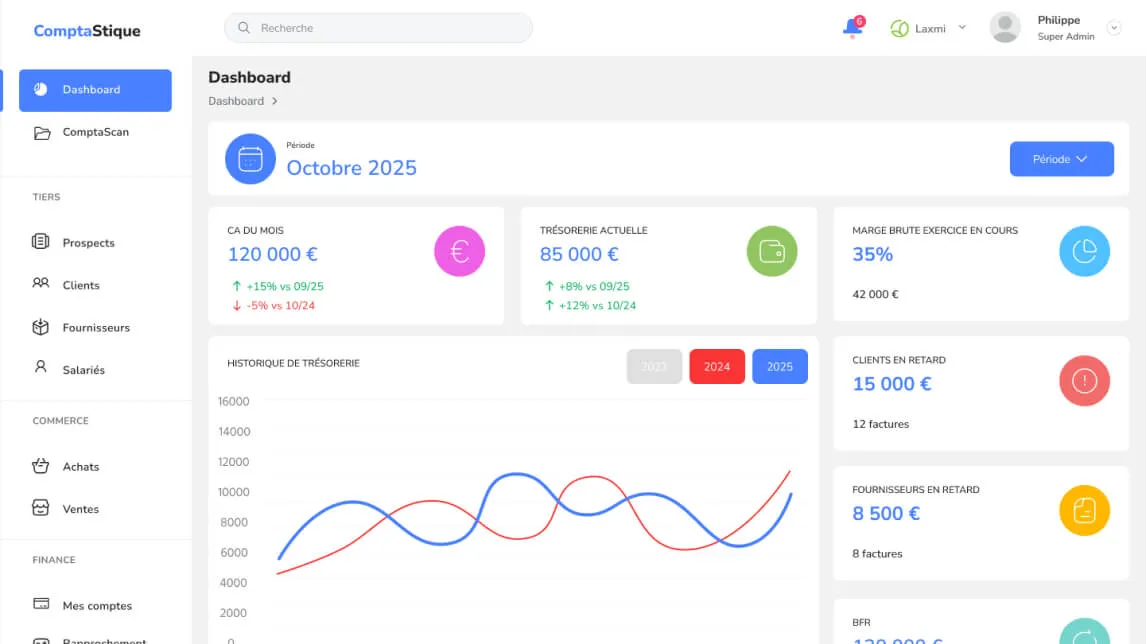Click the Clients people icon

(41, 283)
